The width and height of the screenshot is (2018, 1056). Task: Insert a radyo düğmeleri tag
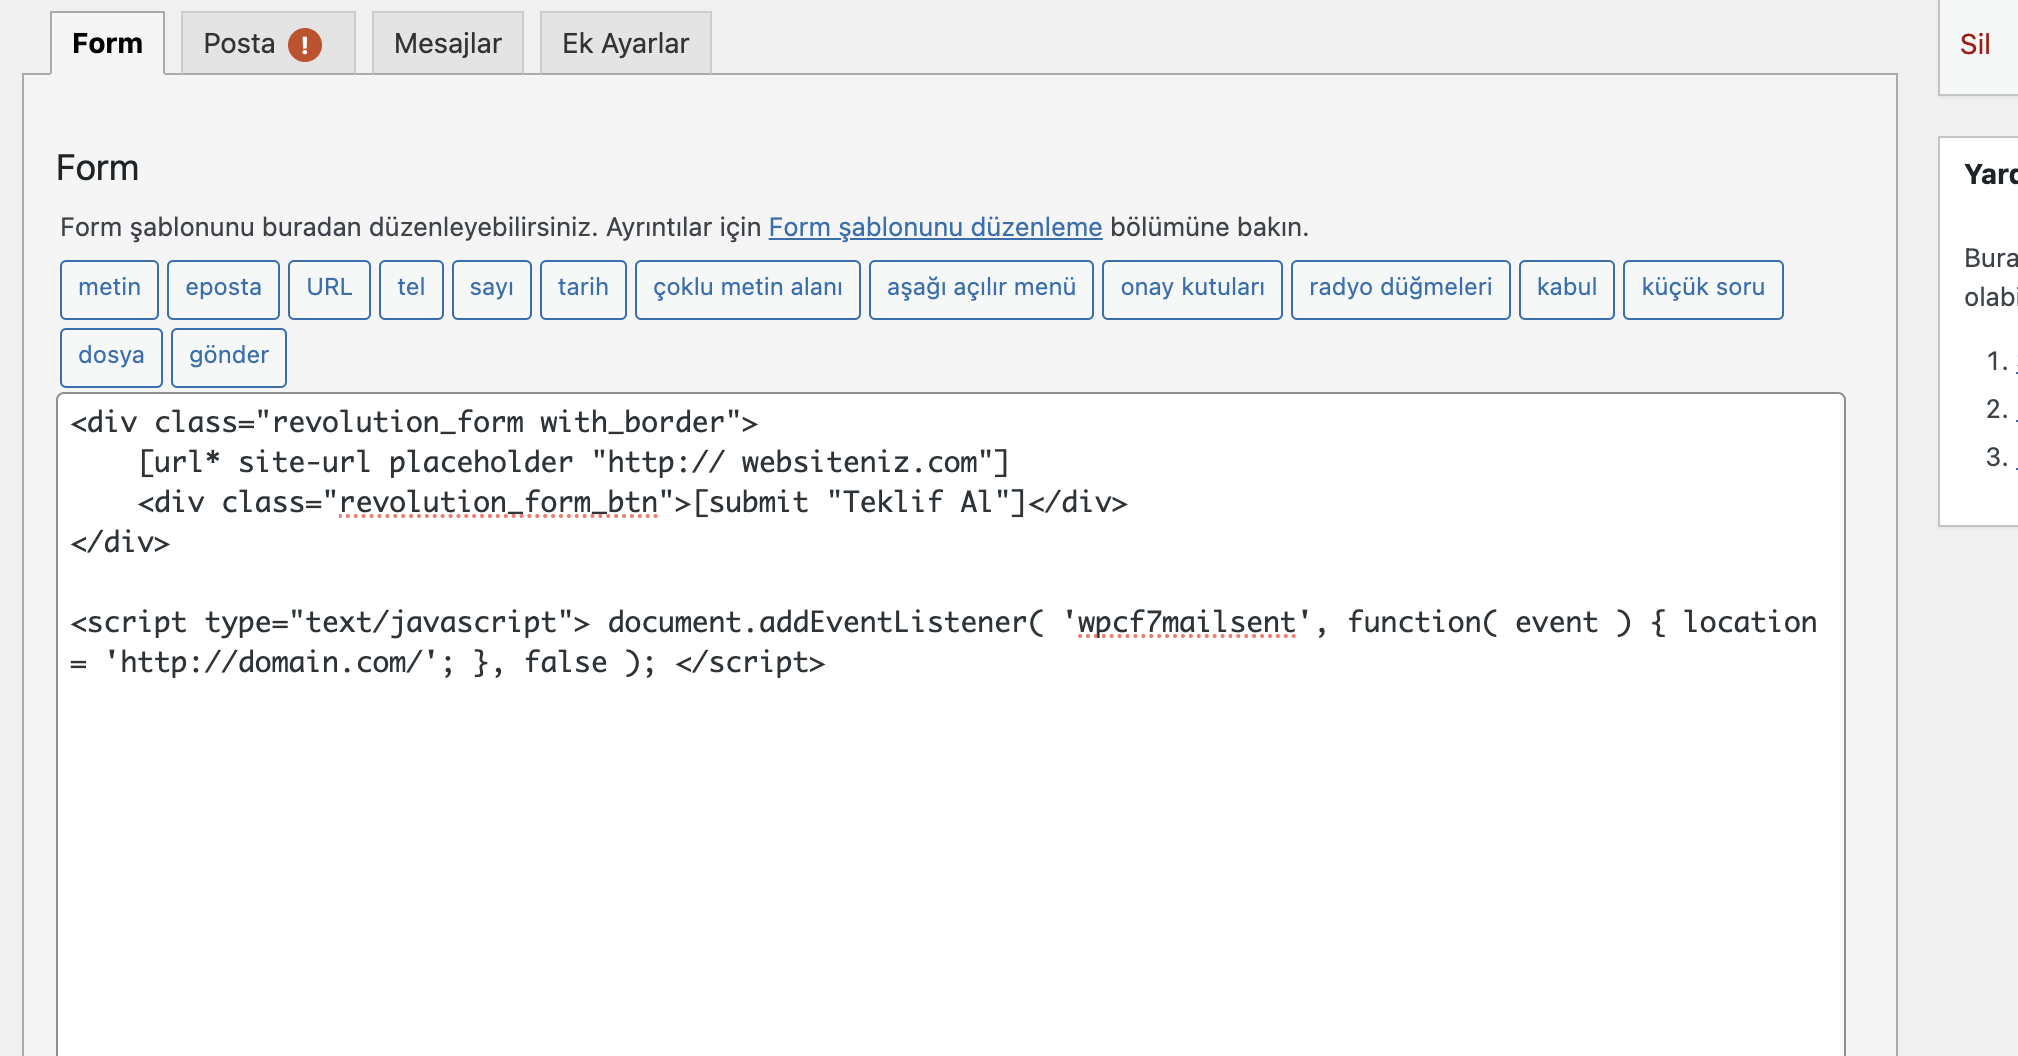click(x=1400, y=289)
